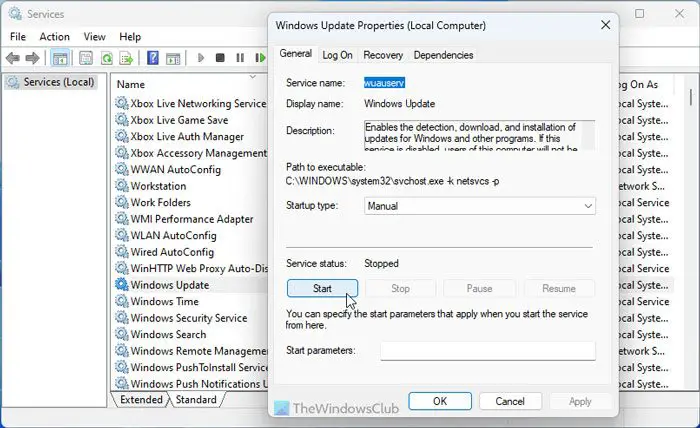Click gear icon beside WLAN AutoConfig
The image size is (700, 428).
pos(122,235)
